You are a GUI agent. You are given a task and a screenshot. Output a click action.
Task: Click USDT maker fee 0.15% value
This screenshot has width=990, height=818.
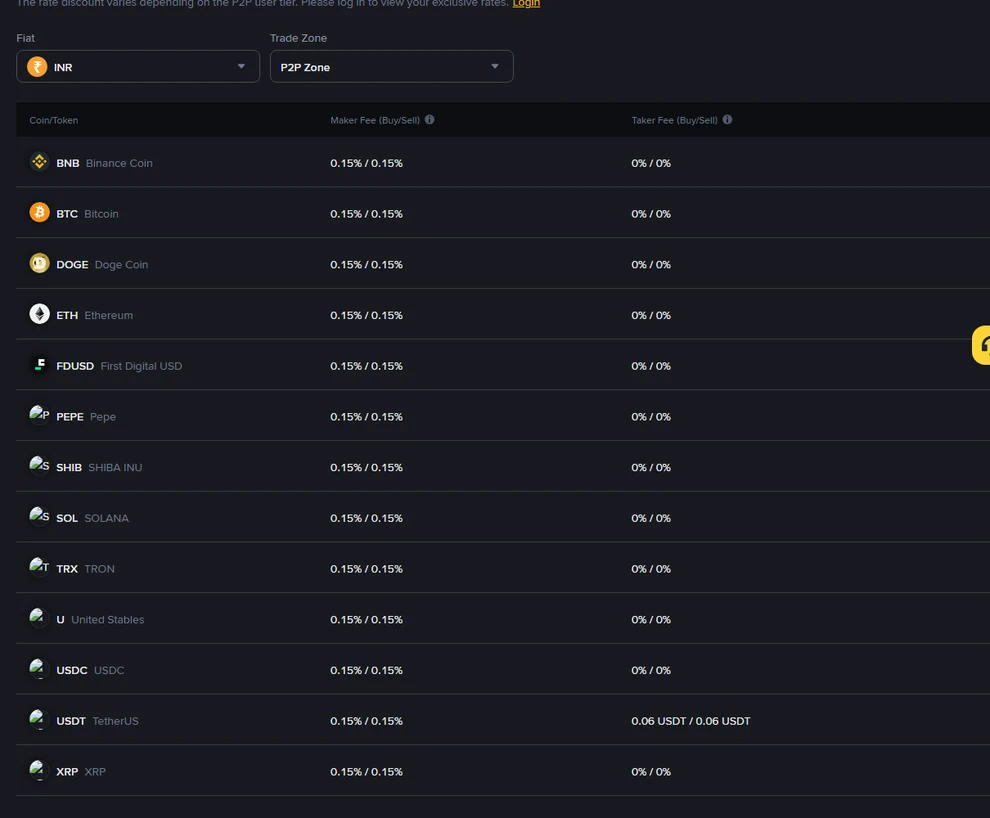point(366,721)
